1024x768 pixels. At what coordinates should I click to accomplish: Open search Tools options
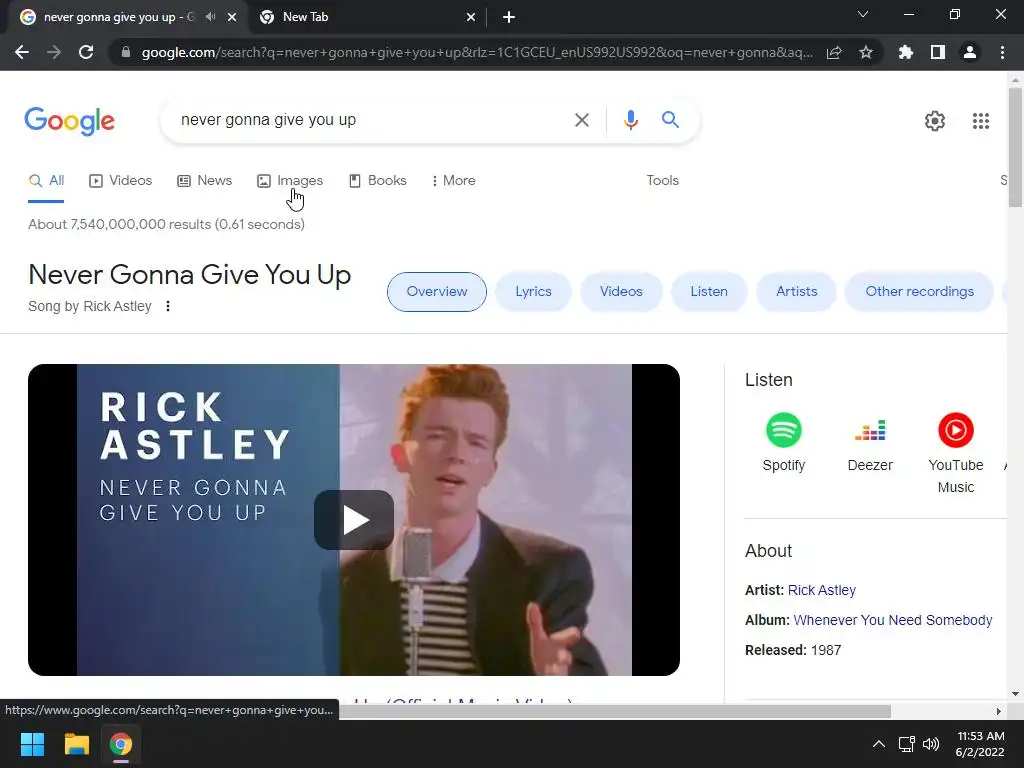tap(662, 181)
